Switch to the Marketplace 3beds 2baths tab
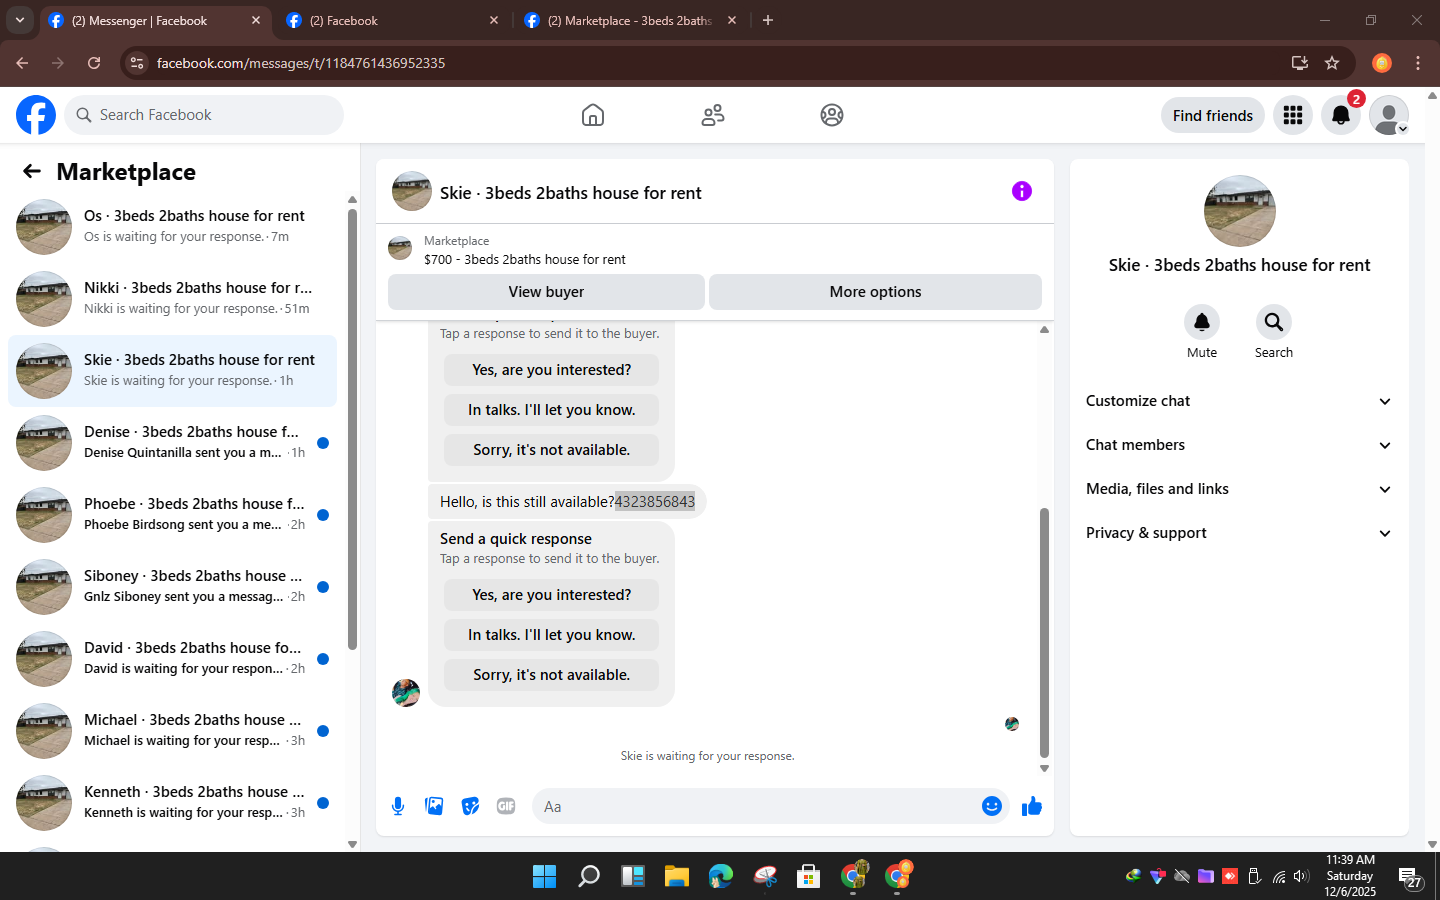 [x=630, y=20]
